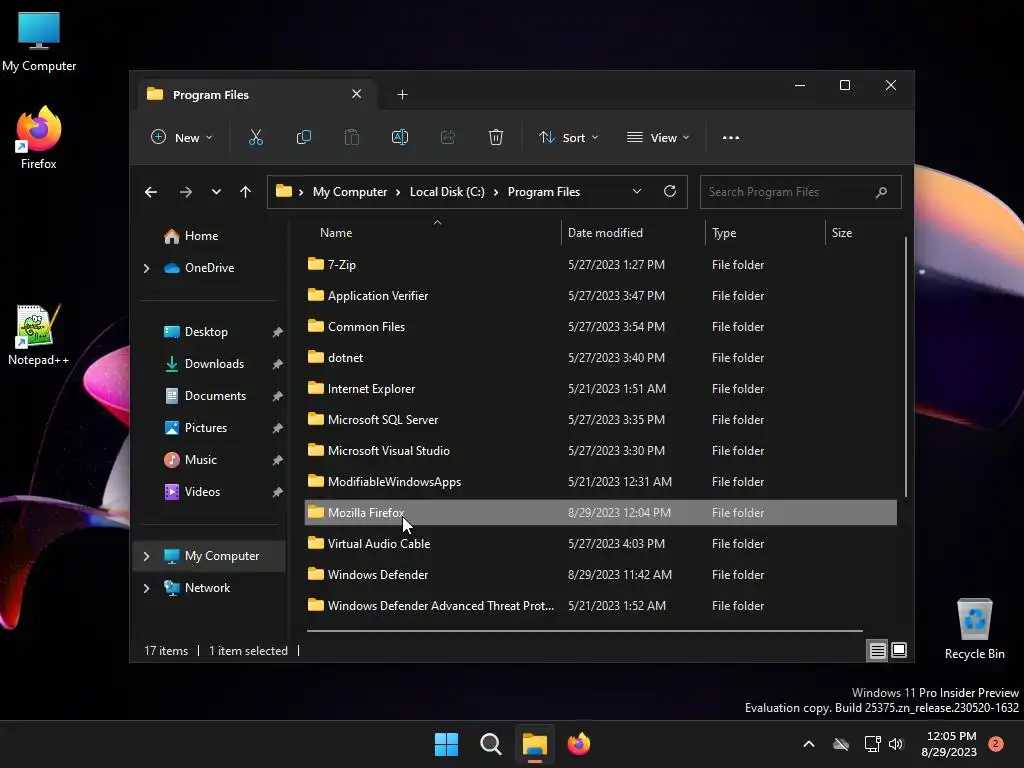Expand My Computer tree node
Screen dimensions: 1024x768
coord(146,556)
